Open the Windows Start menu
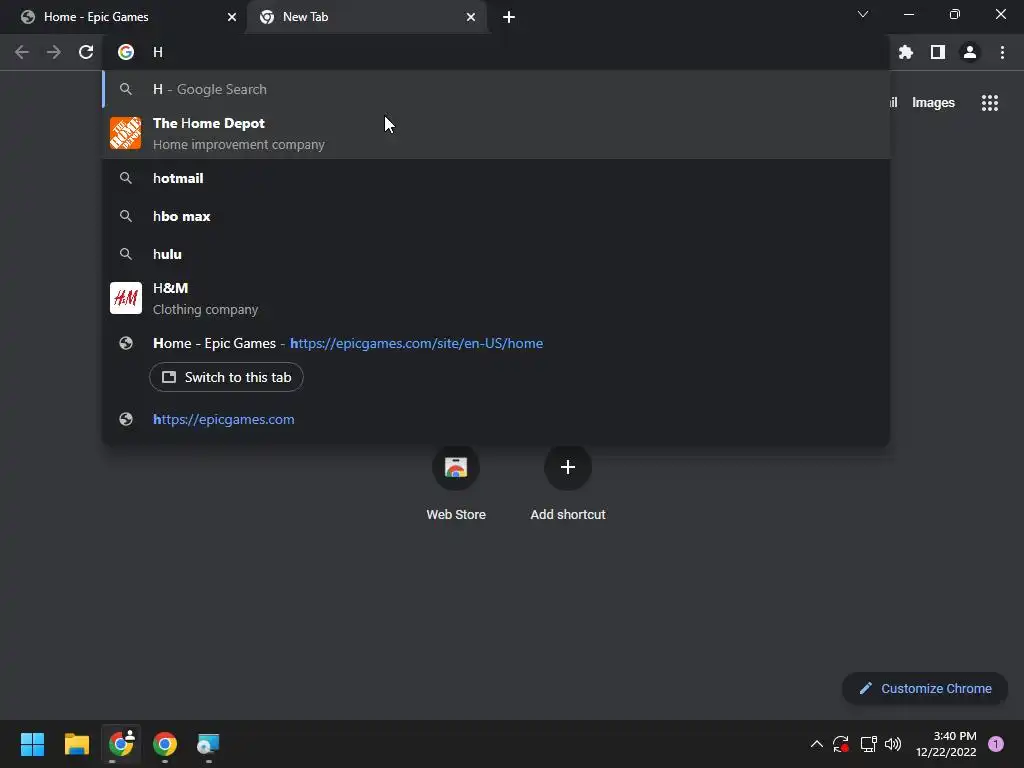The image size is (1024, 768). click(x=33, y=744)
